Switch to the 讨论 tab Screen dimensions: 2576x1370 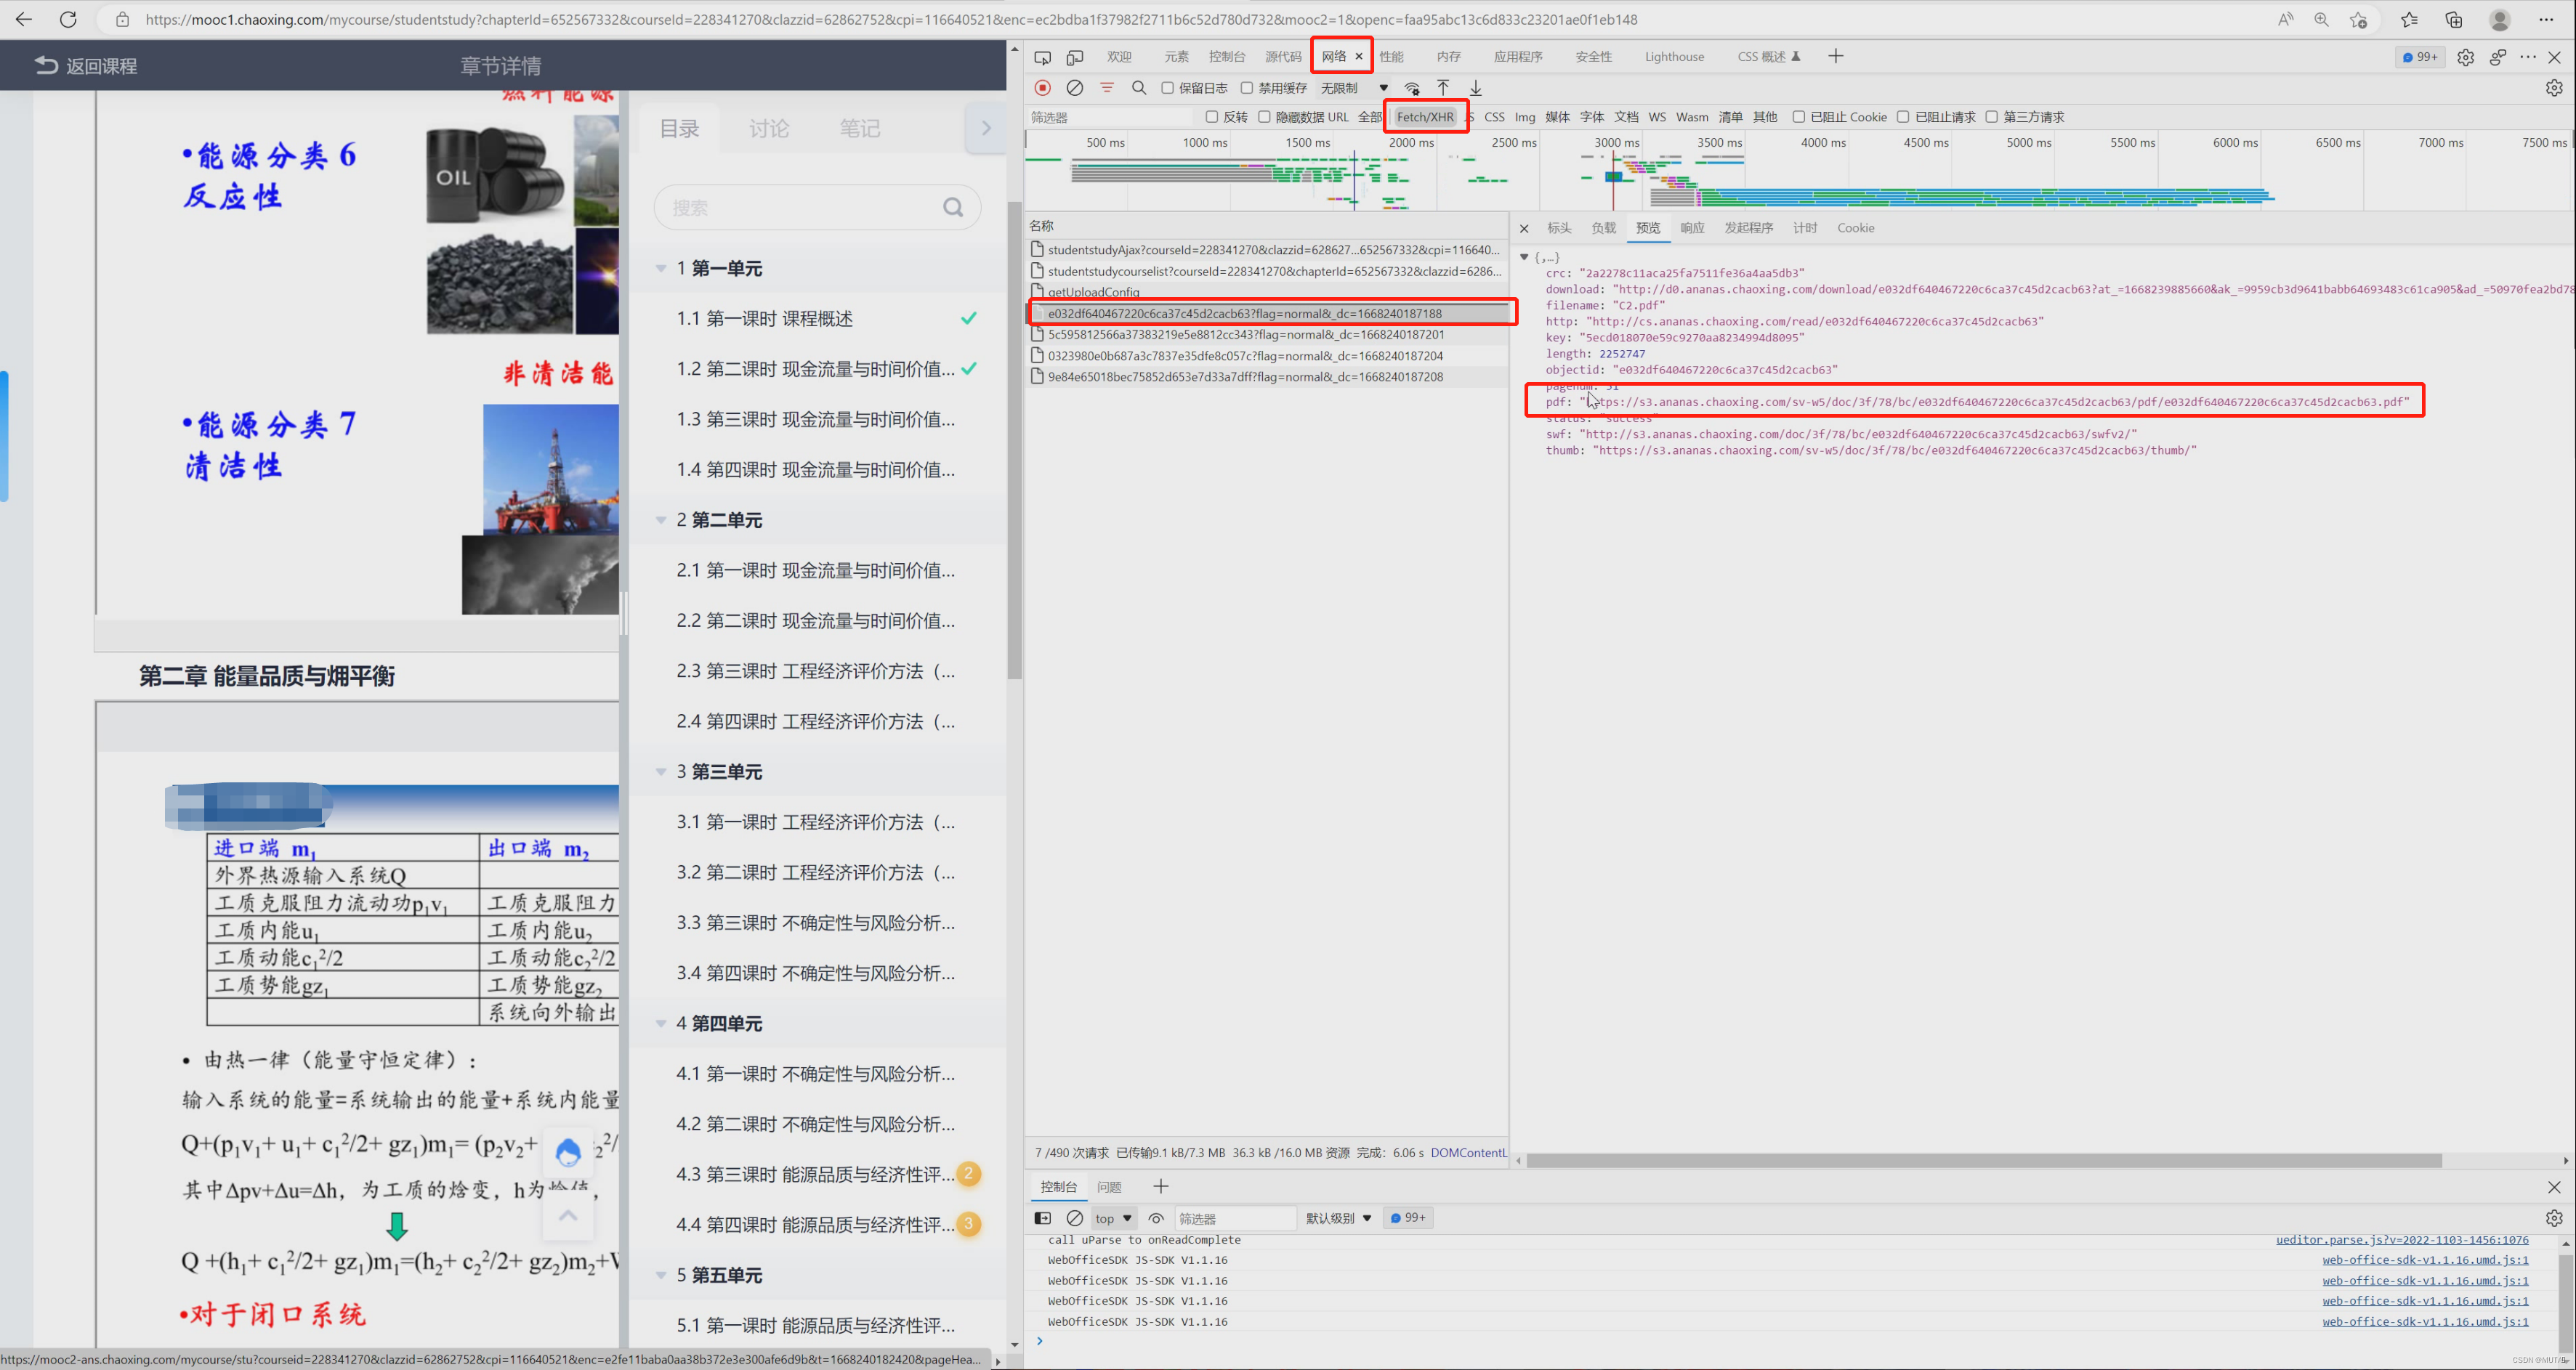click(769, 128)
